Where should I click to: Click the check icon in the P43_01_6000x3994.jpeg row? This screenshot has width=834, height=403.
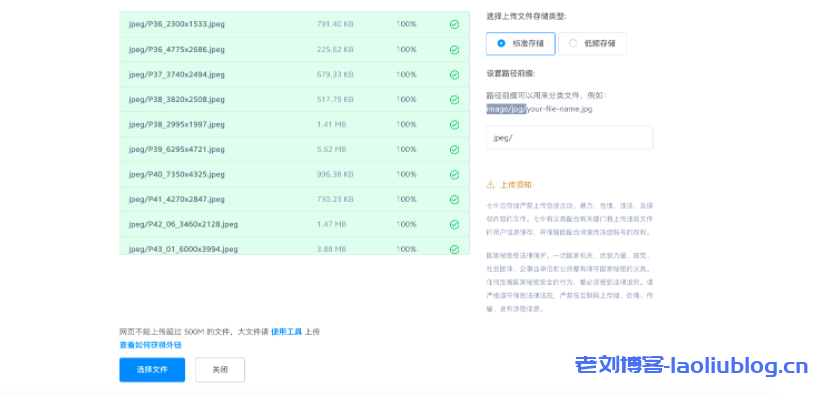pyautogui.click(x=454, y=249)
